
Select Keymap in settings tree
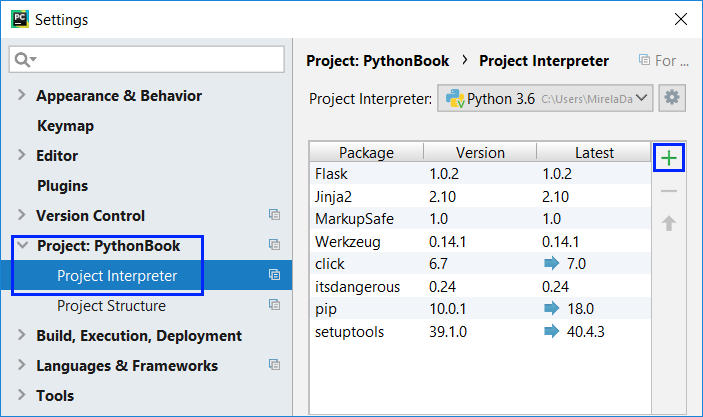coord(65,126)
